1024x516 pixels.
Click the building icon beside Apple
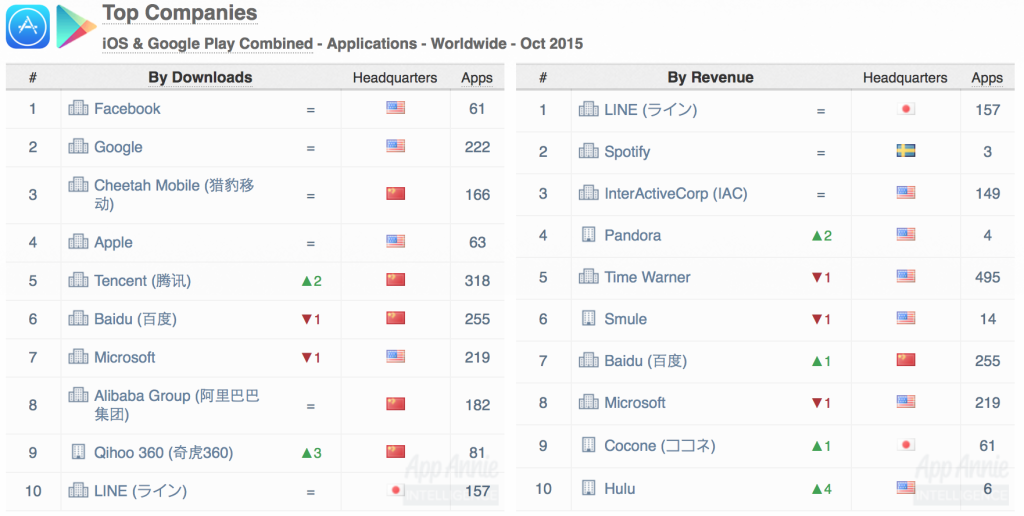78,242
